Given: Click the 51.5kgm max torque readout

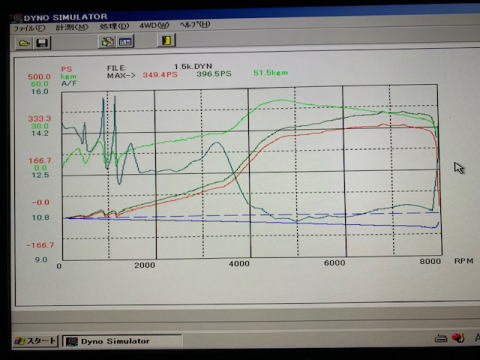Looking at the screenshot, I should click(270, 73).
